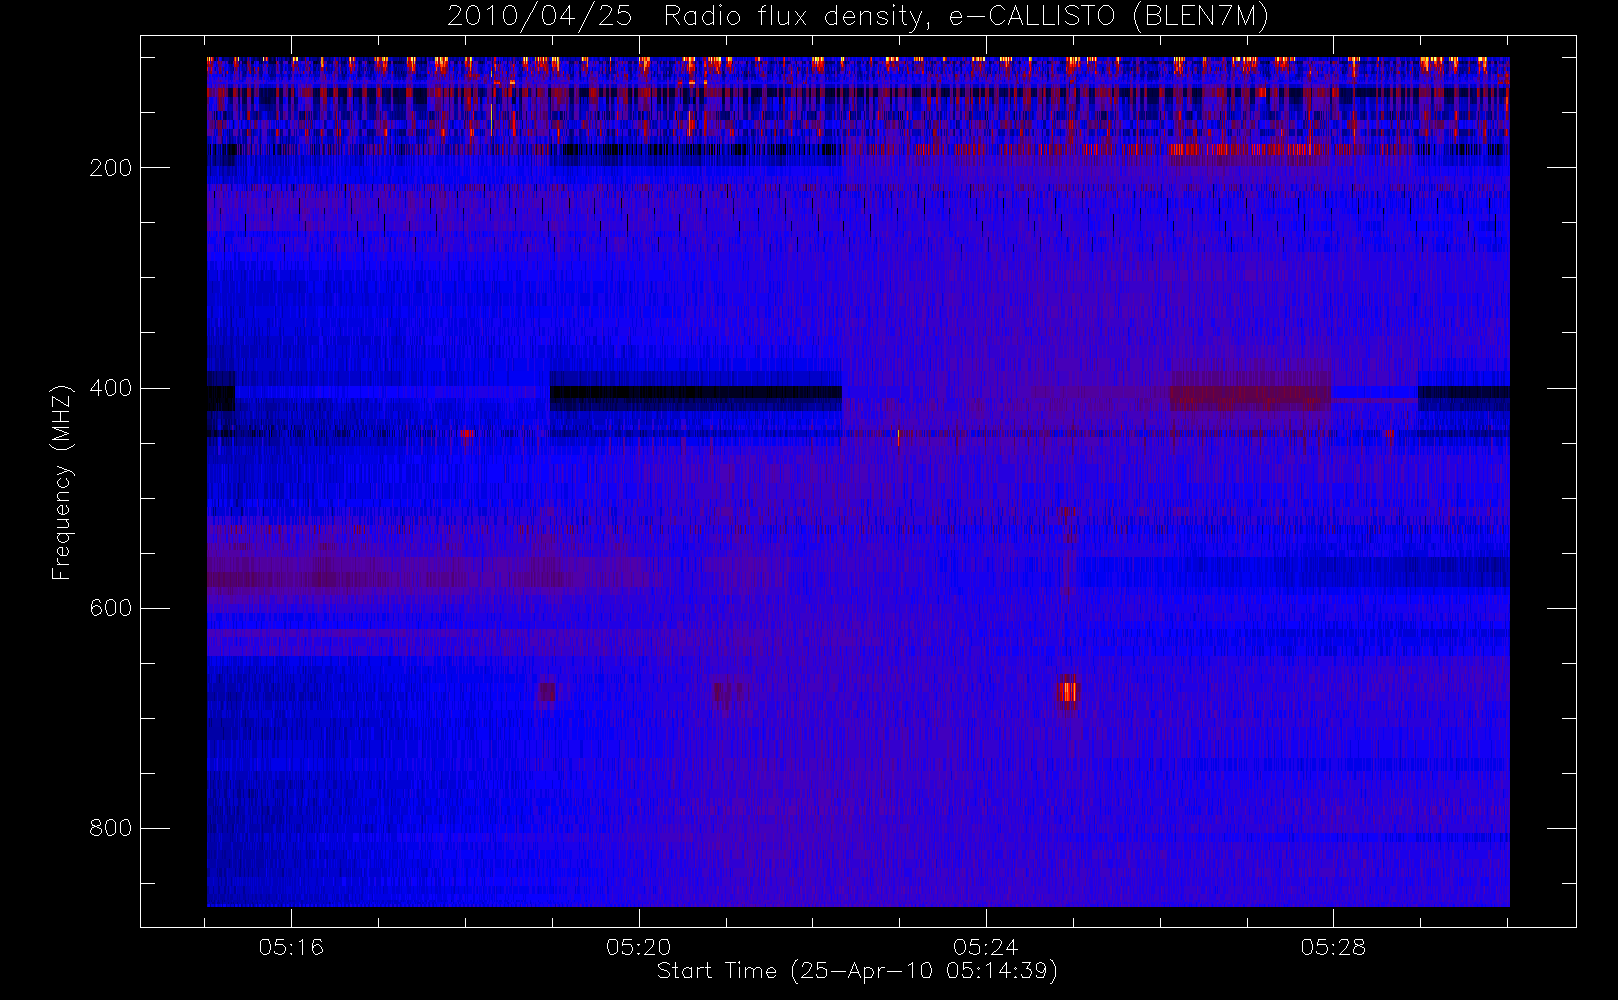The height and width of the screenshot is (1000, 1618).
Task: Click the bright red-yellow burst just below 05:25
Action: (x=1068, y=692)
